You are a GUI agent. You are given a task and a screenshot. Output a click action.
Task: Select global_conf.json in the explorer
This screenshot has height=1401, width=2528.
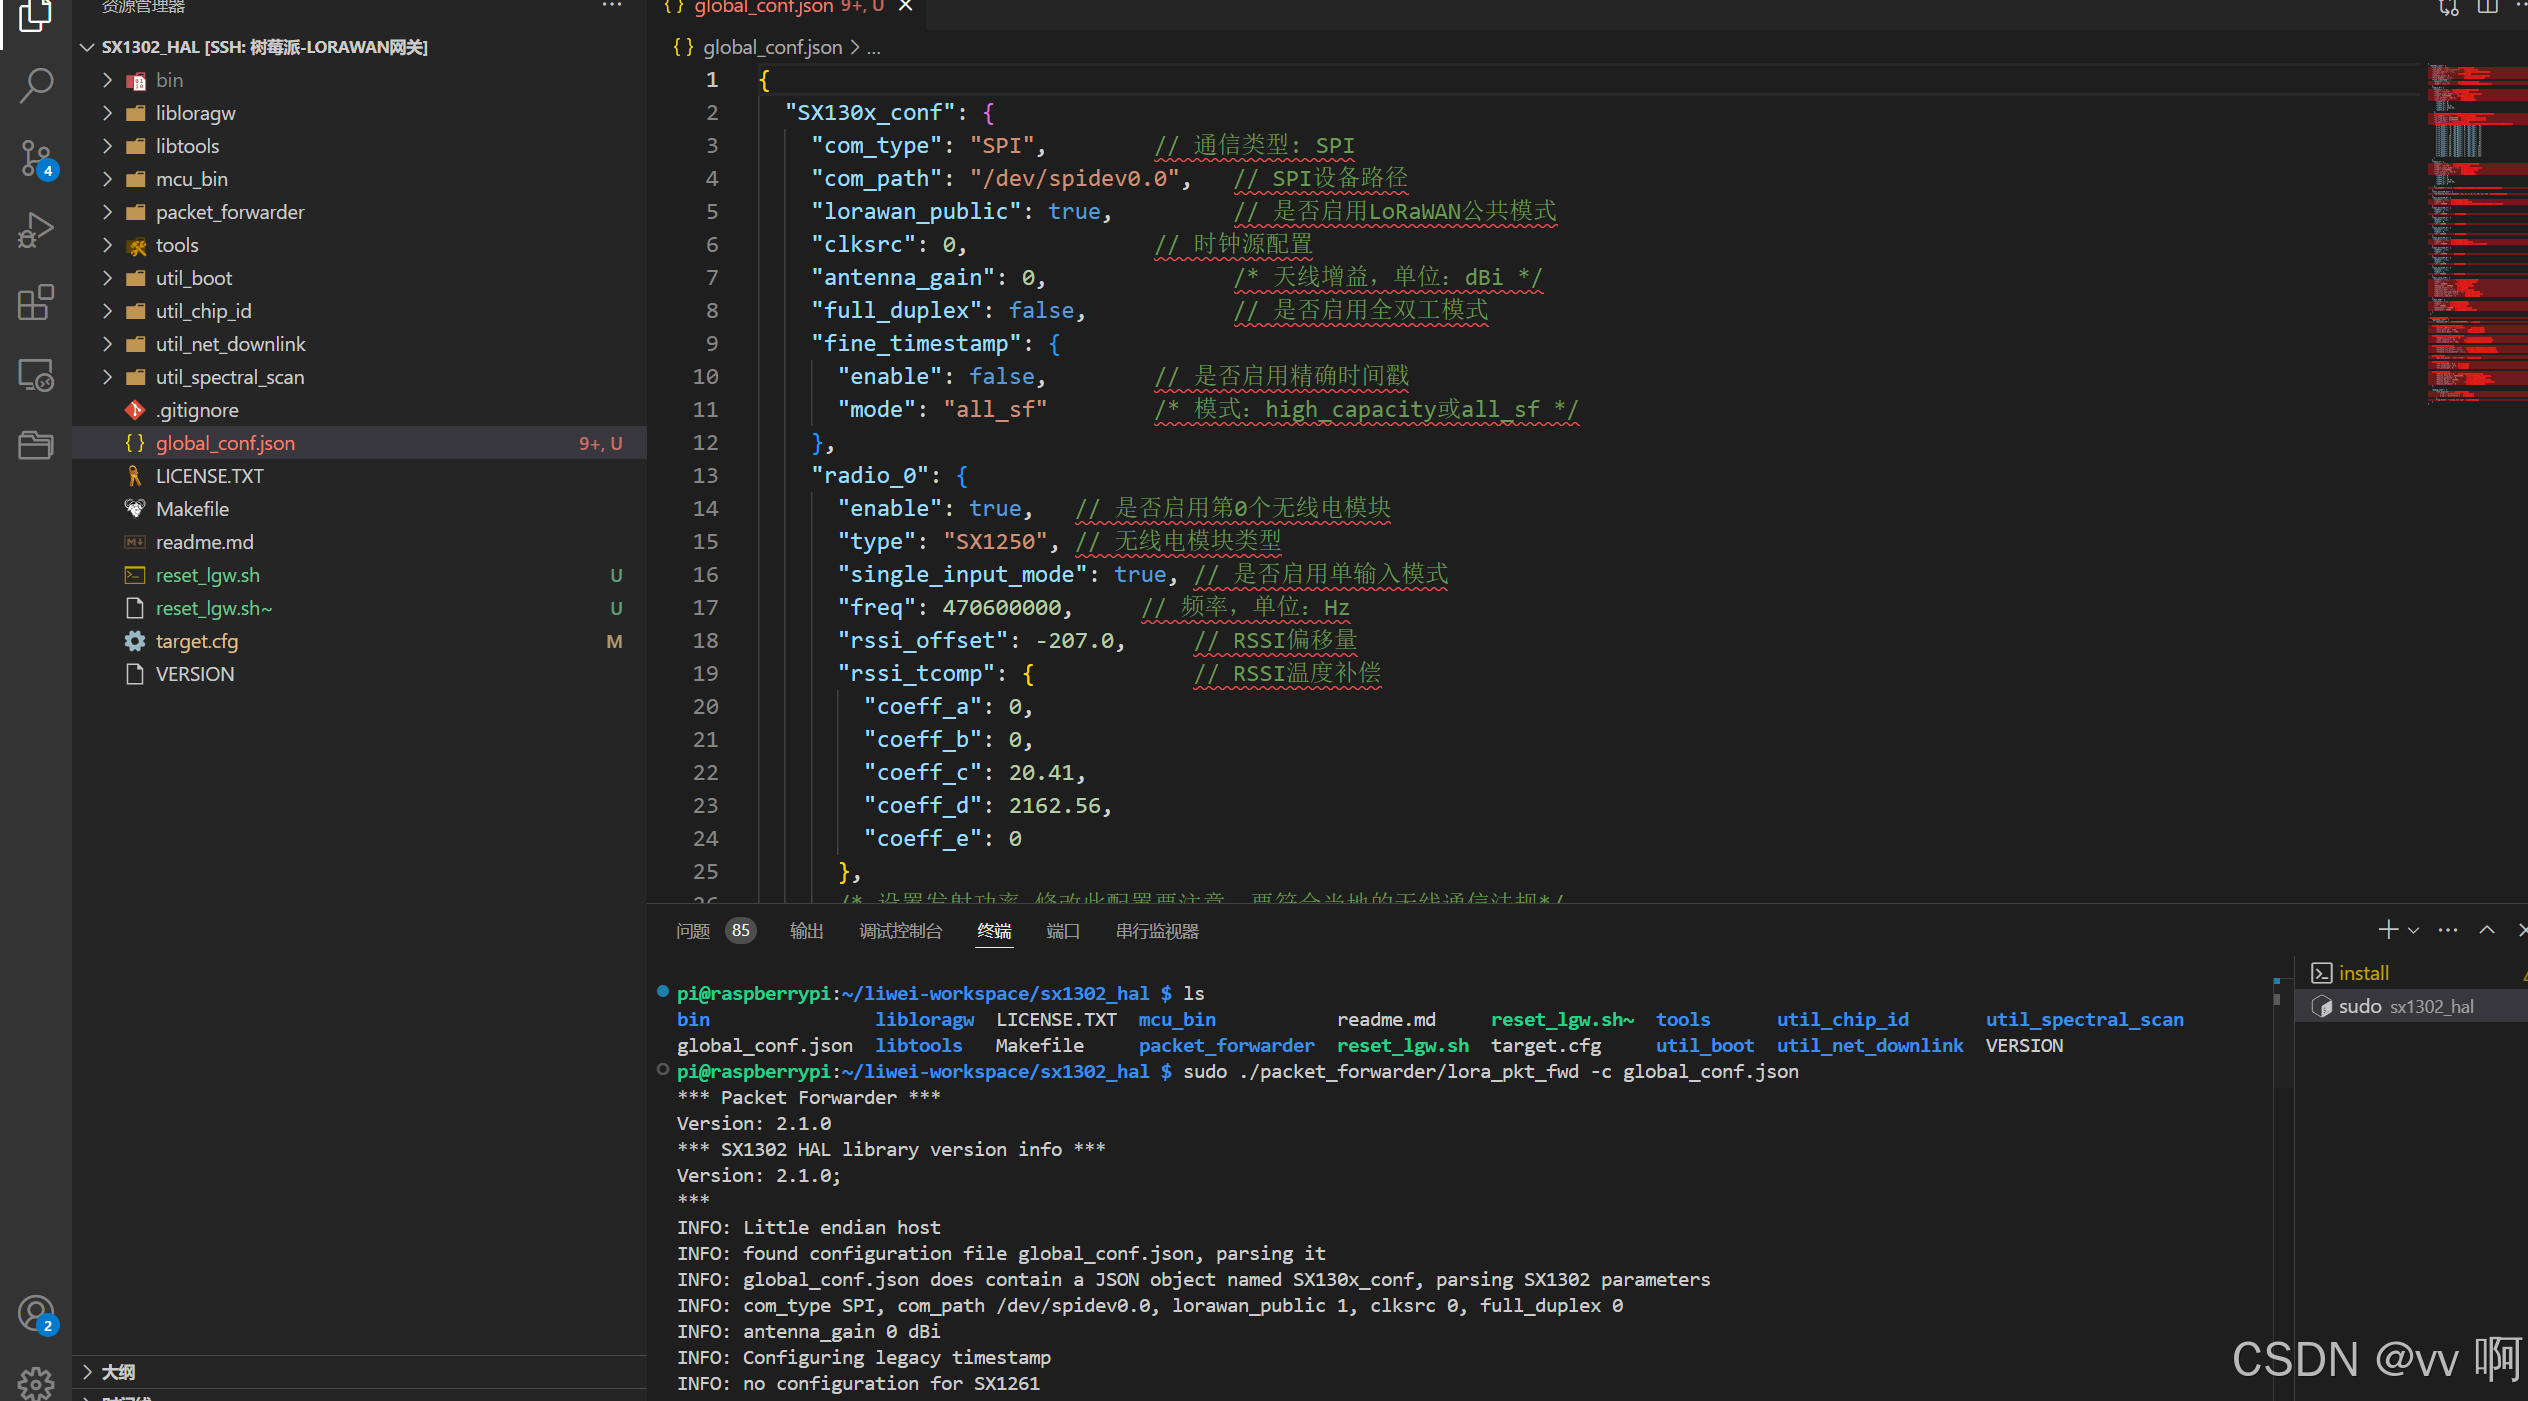[x=360, y=443]
